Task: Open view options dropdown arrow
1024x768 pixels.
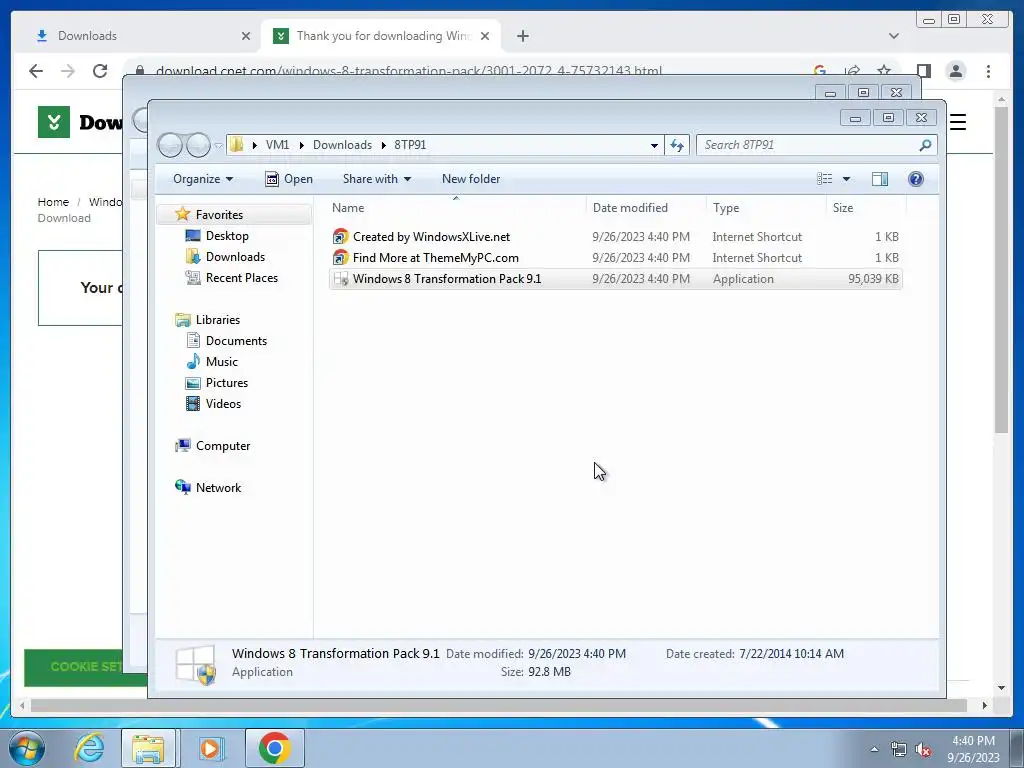Action: [x=846, y=179]
